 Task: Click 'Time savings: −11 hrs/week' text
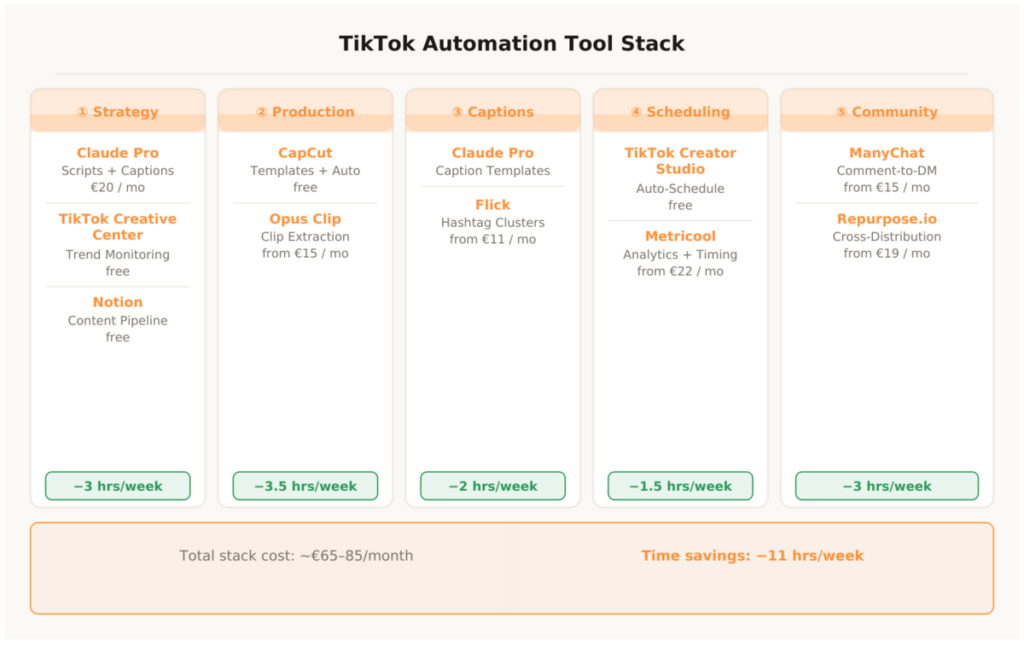[x=752, y=556]
